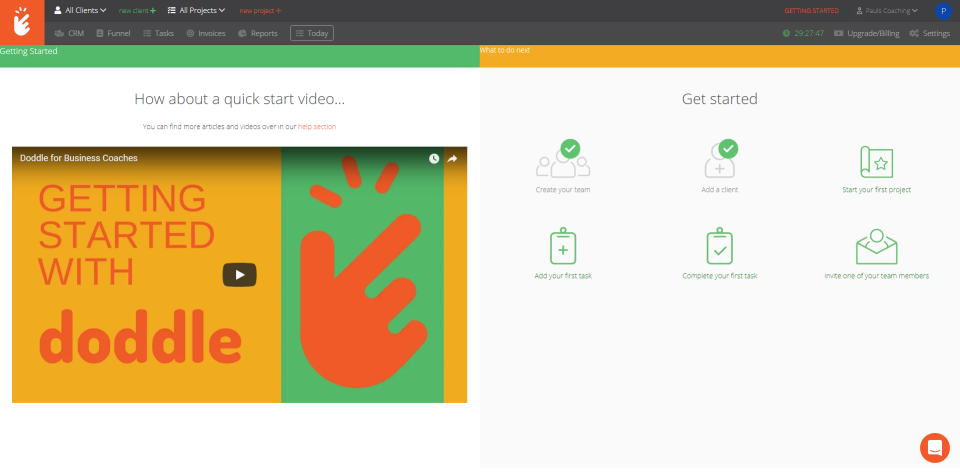
Task: Open Settings
Action: (x=929, y=34)
